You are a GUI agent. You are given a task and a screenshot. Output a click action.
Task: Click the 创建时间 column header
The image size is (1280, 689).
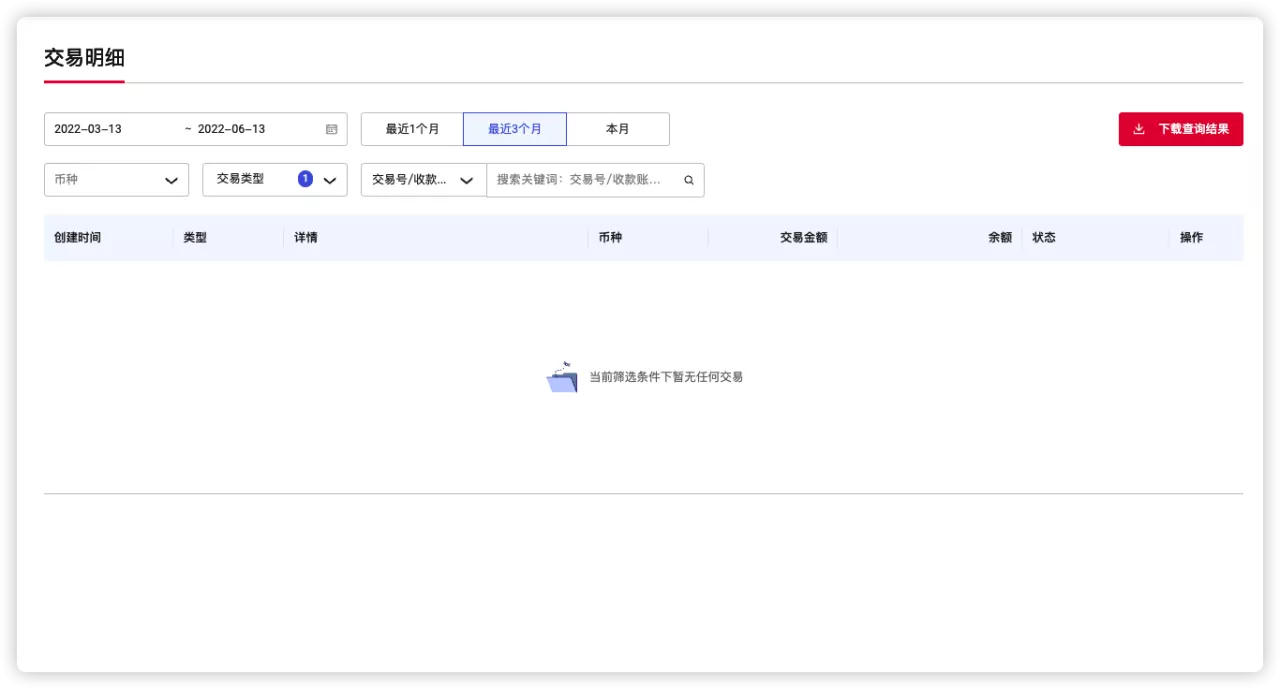point(79,237)
